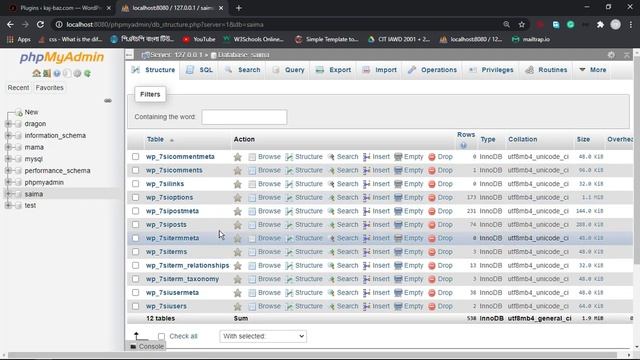The width and height of the screenshot is (640, 360).
Task: Click the vertical page scrollbar
Action: pos(637,159)
